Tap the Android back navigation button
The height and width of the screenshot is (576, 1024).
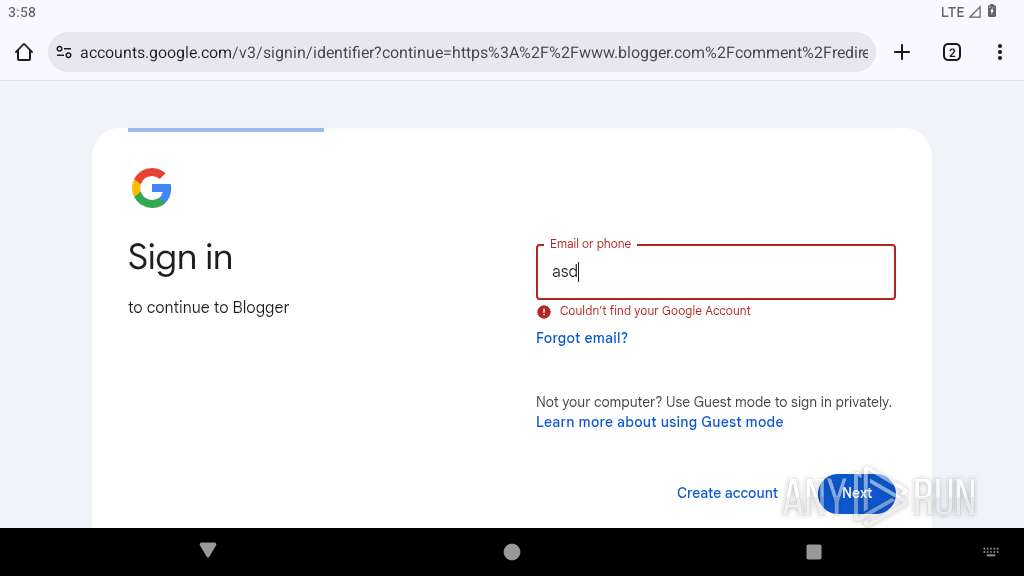[208, 550]
